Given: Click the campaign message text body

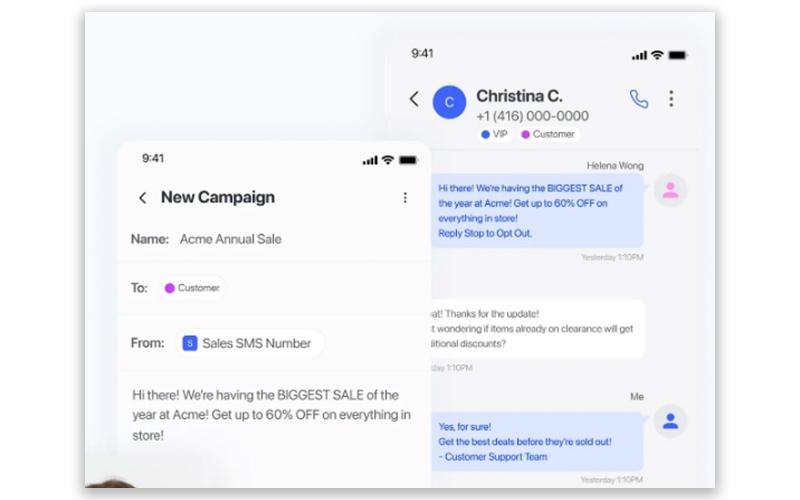Looking at the screenshot, I should (271, 415).
